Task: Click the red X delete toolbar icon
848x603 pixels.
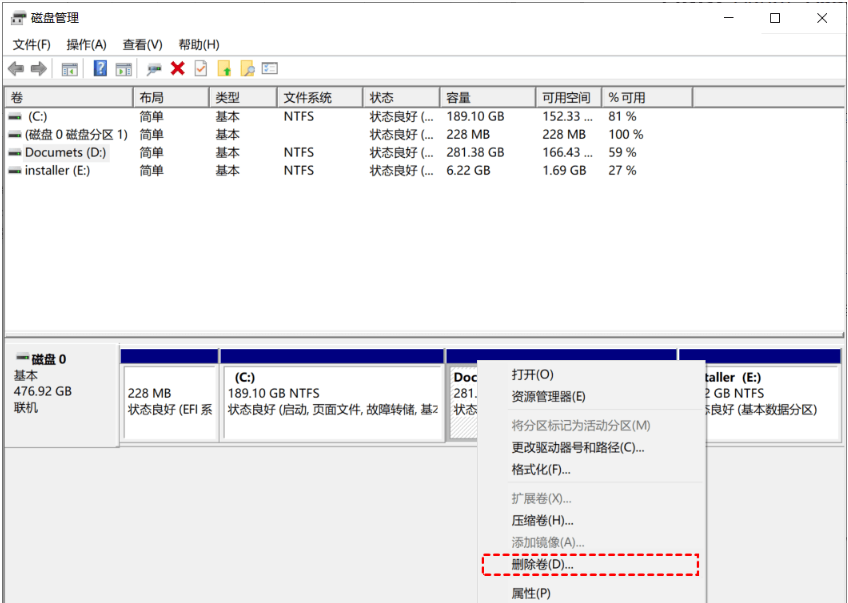Action: [177, 68]
